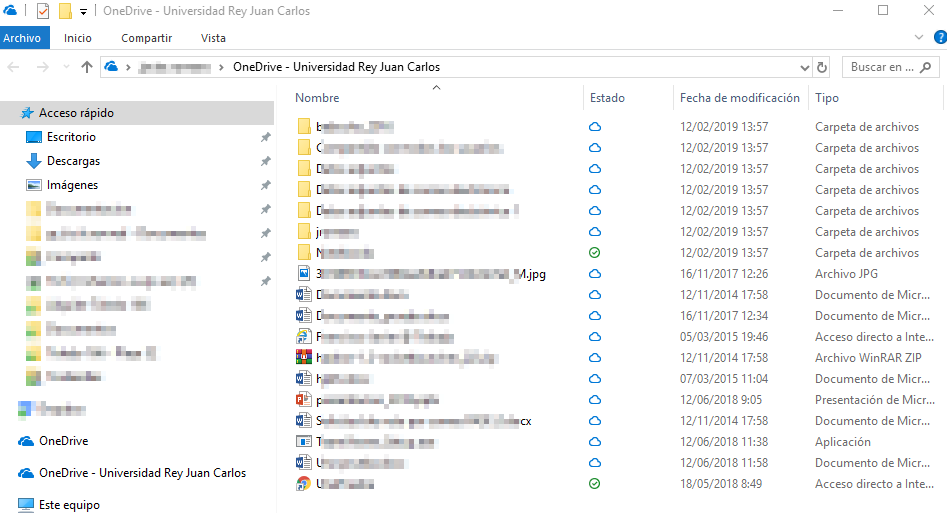Click the Properties checkmark icon in title bar

pos(43,11)
